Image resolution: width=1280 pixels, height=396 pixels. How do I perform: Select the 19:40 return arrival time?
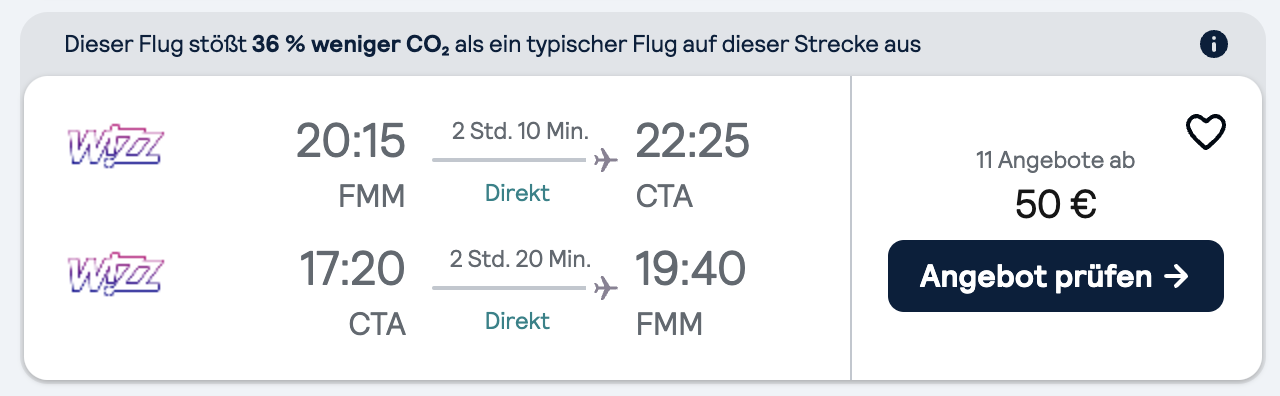coord(691,269)
